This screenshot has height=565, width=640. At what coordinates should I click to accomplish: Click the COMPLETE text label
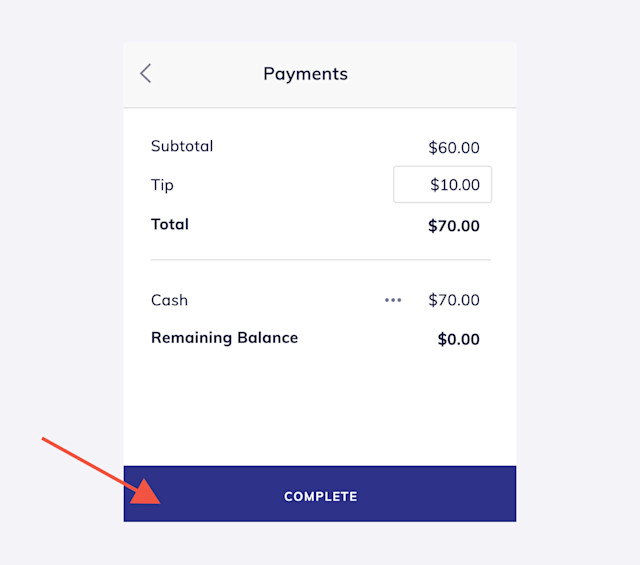[x=320, y=496]
